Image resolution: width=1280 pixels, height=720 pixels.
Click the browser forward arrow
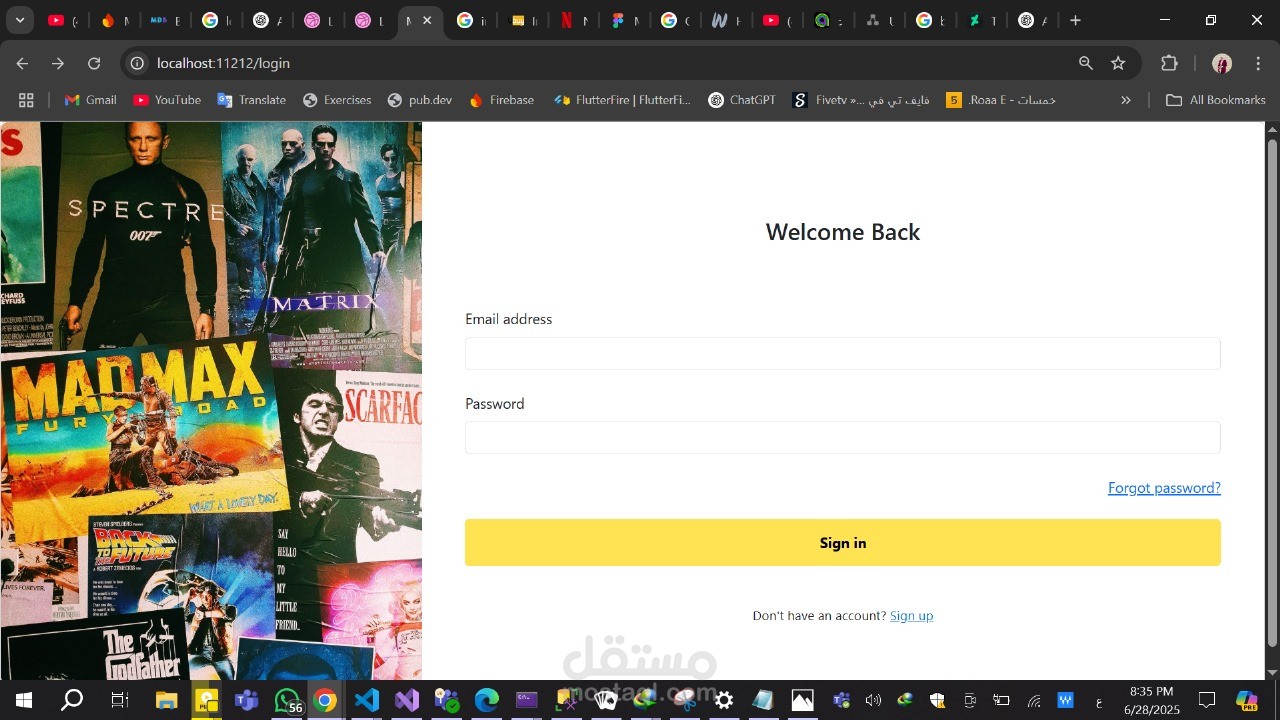(58, 63)
